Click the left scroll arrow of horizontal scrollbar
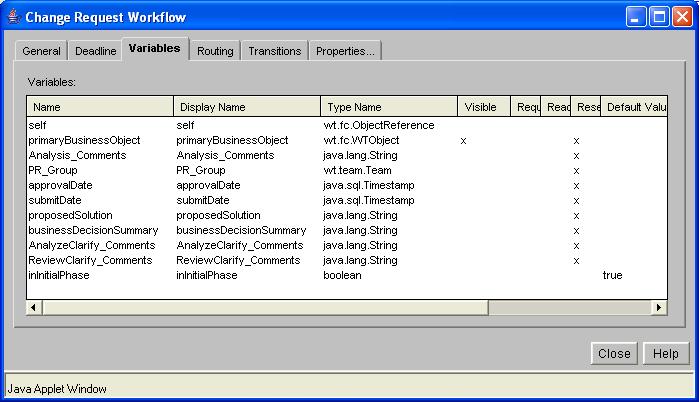Screen dimensions: 699x402 coord(34,307)
